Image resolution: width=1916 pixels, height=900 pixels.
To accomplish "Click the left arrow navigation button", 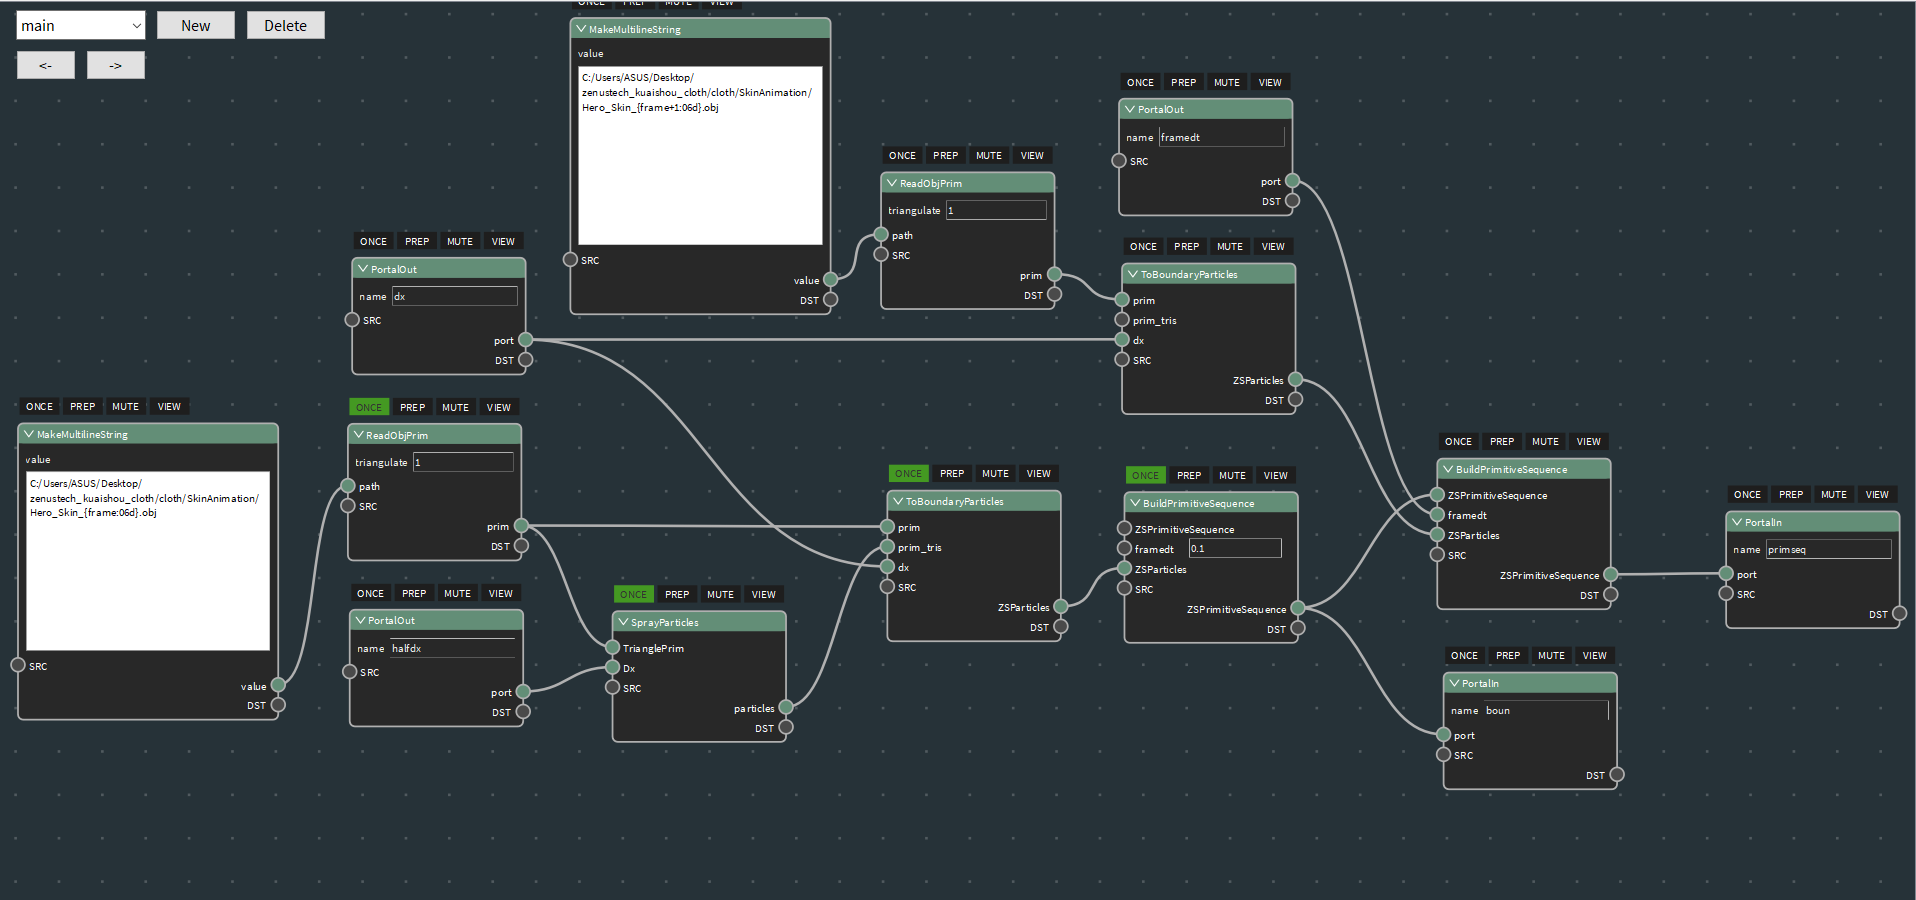I will 46,65.
